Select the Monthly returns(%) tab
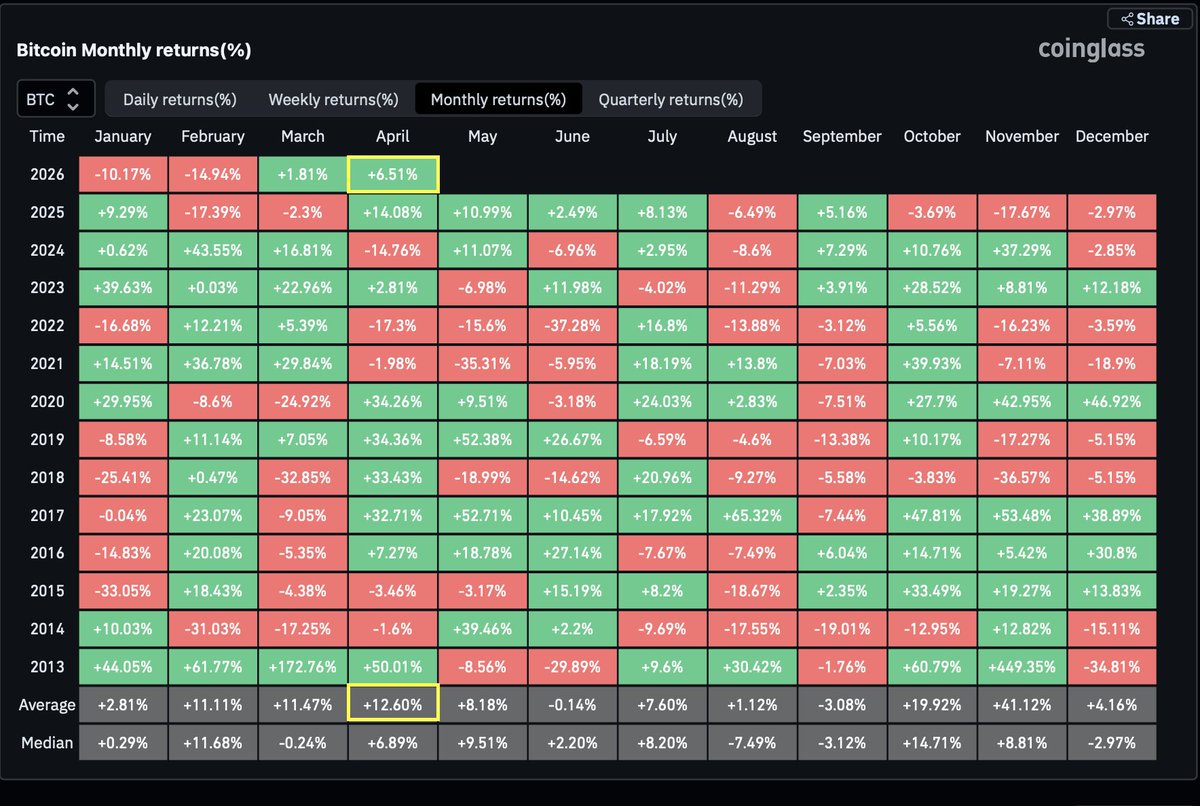The width and height of the screenshot is (1200, 806). click(x=498, y=100)
